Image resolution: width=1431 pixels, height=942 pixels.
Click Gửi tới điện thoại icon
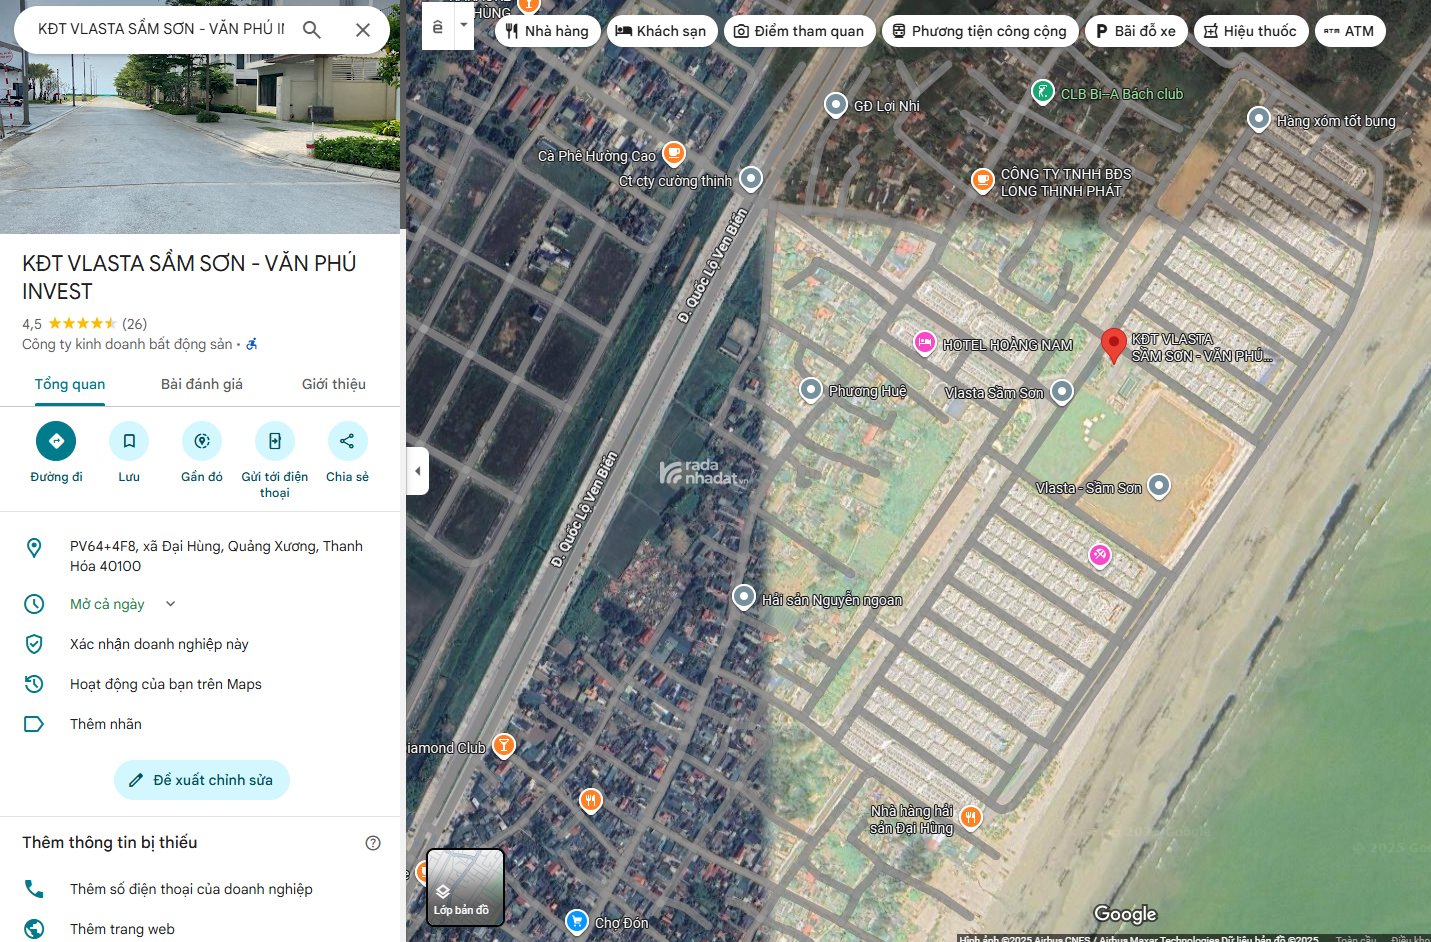(275, 441)
